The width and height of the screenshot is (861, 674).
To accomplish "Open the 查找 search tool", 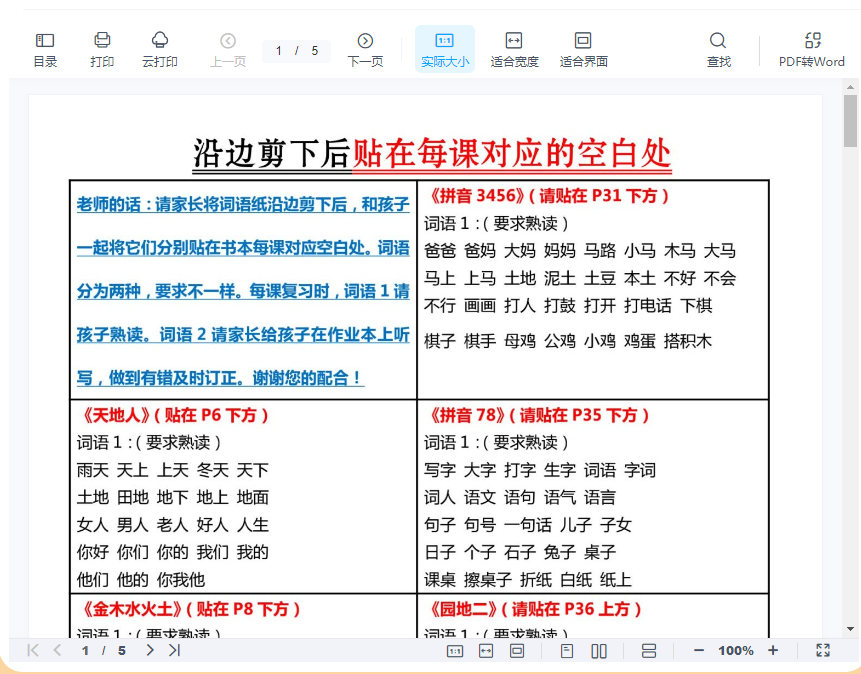I will (x=718, y=49).
